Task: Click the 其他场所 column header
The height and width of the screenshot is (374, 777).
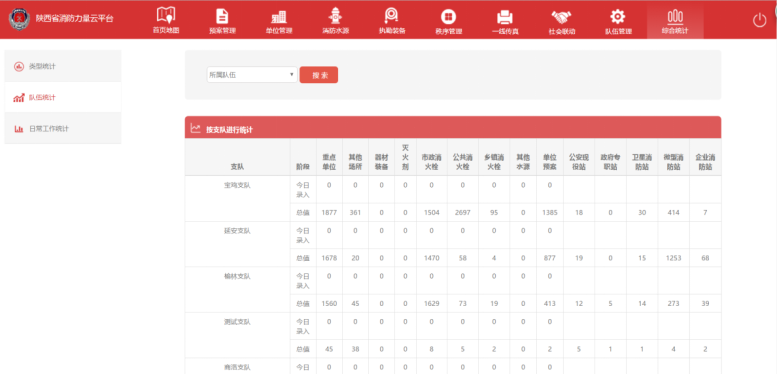Action: (355, 162)
